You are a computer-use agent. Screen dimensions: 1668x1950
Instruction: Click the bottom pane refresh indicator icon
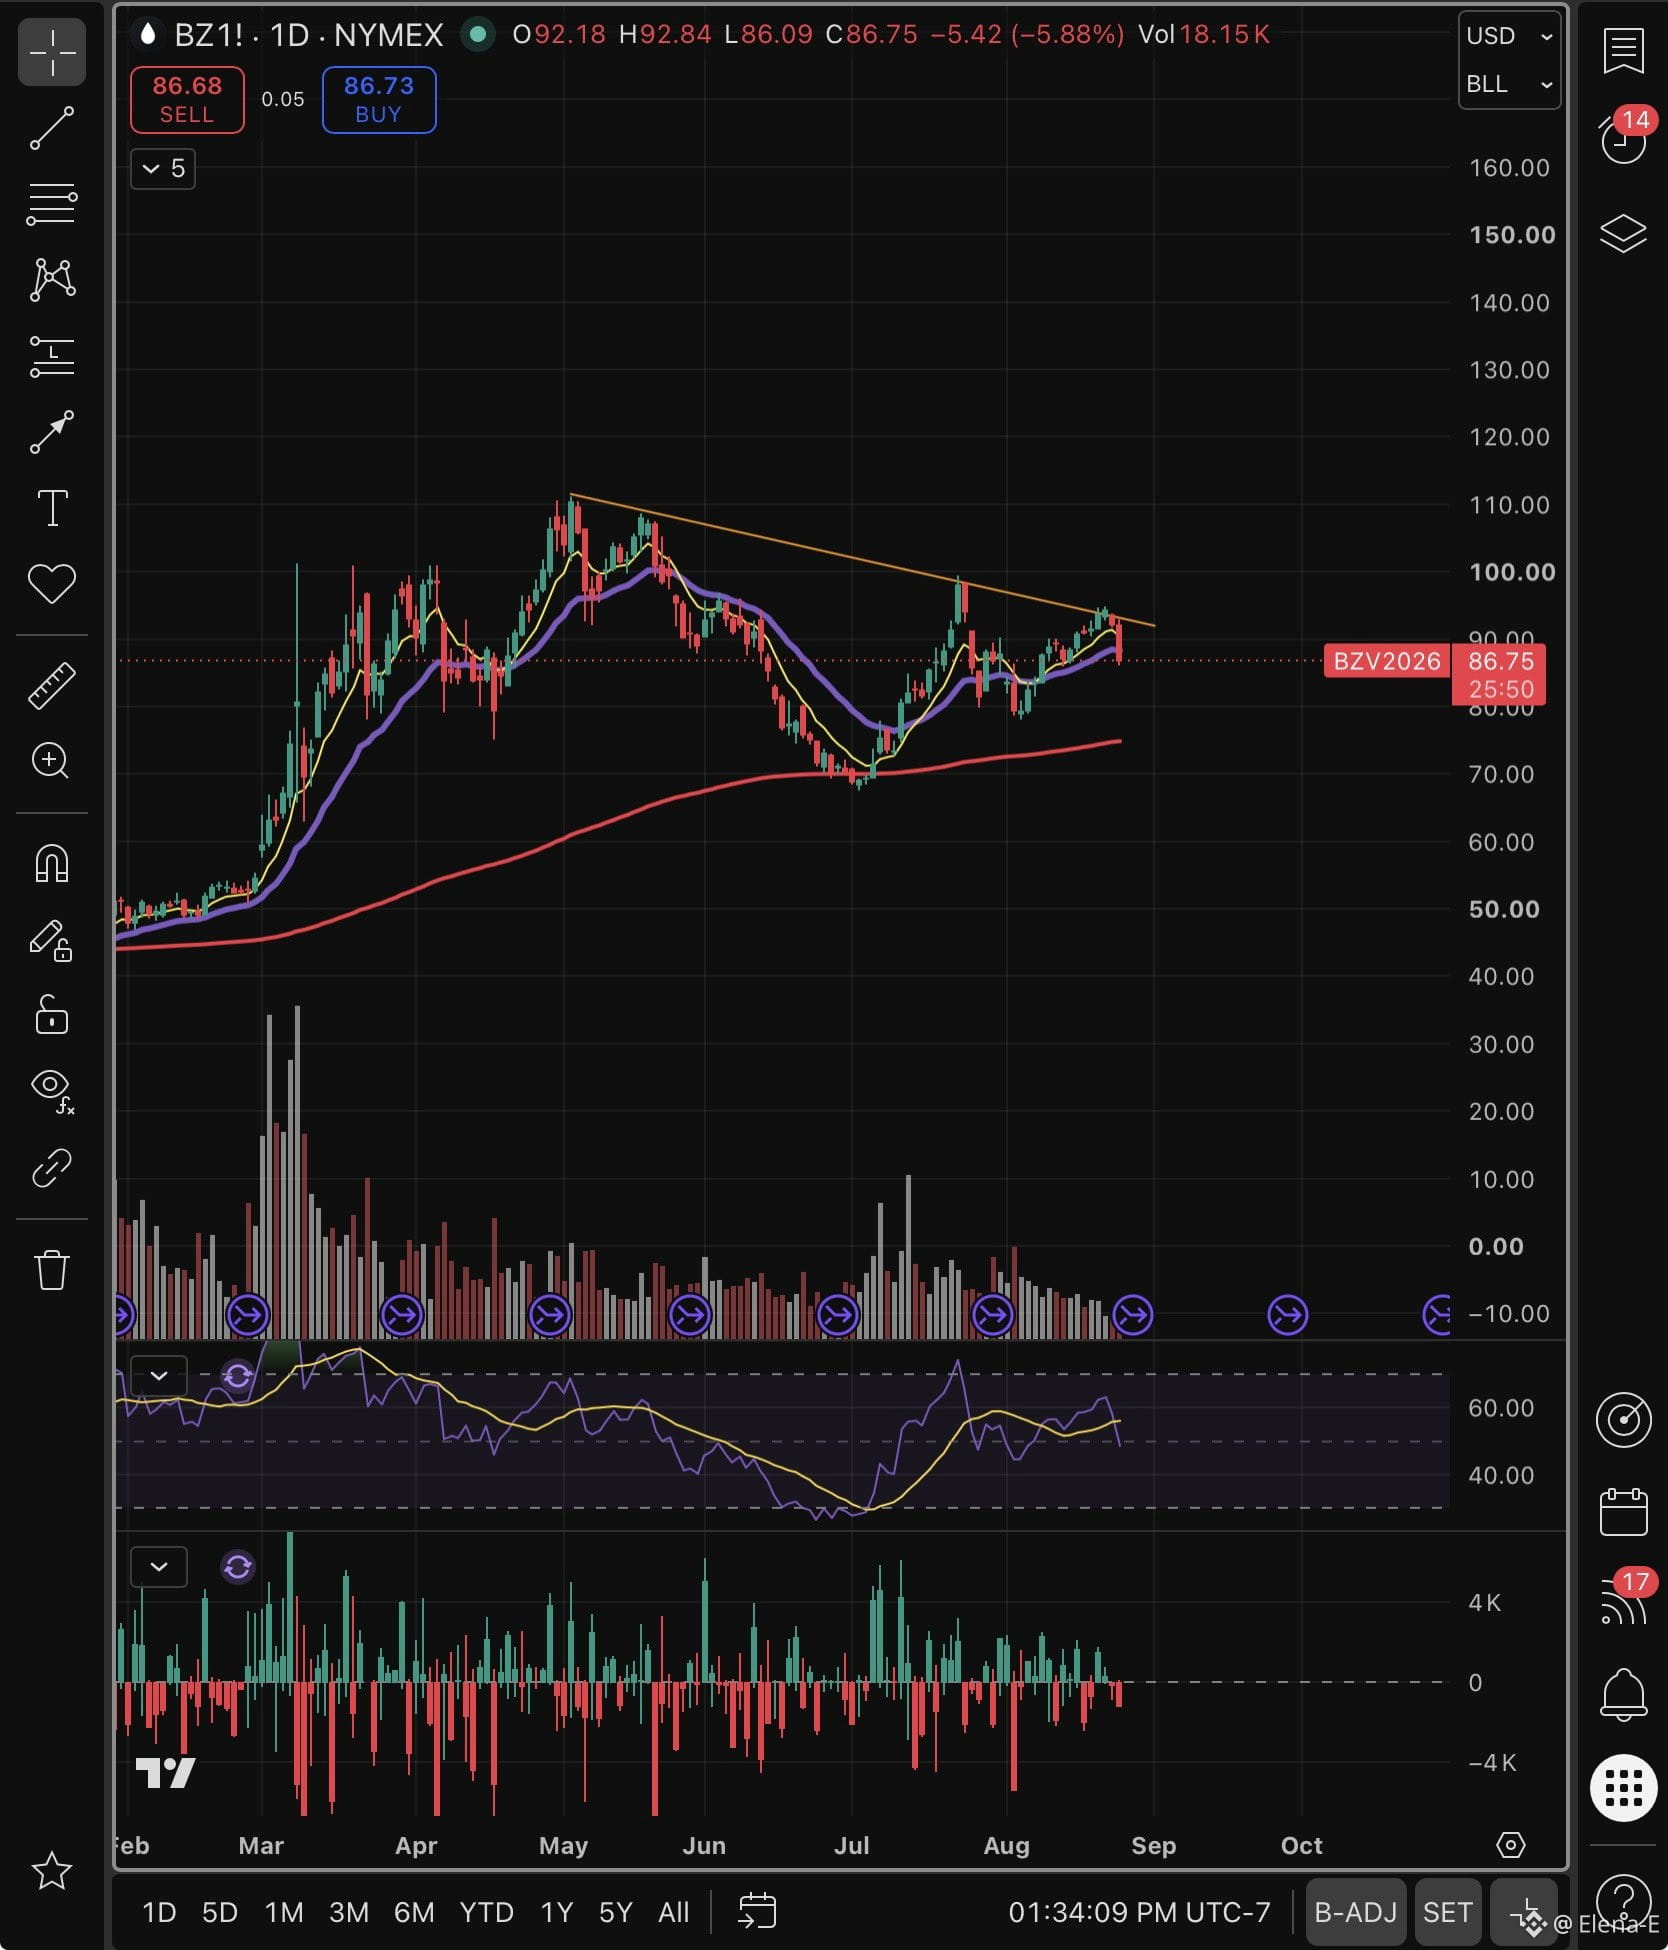coord(238,1566)
